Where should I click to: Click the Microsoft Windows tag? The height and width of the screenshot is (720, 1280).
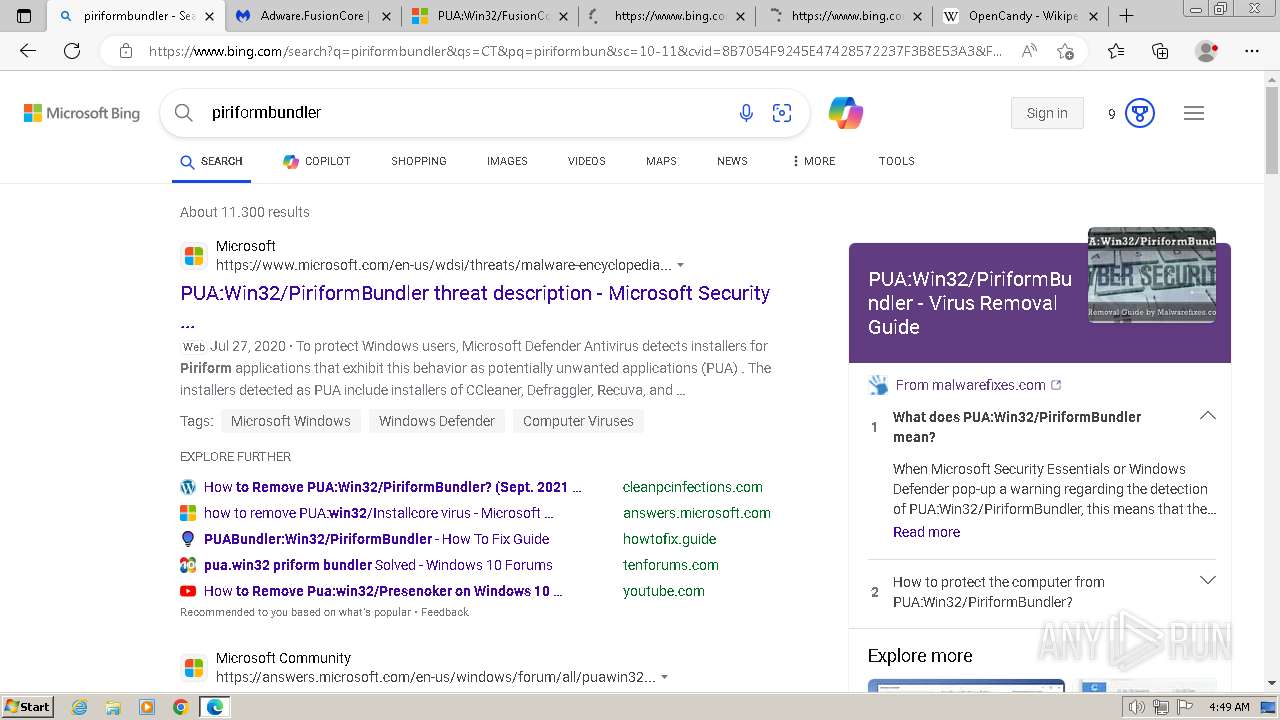point(291,421)
